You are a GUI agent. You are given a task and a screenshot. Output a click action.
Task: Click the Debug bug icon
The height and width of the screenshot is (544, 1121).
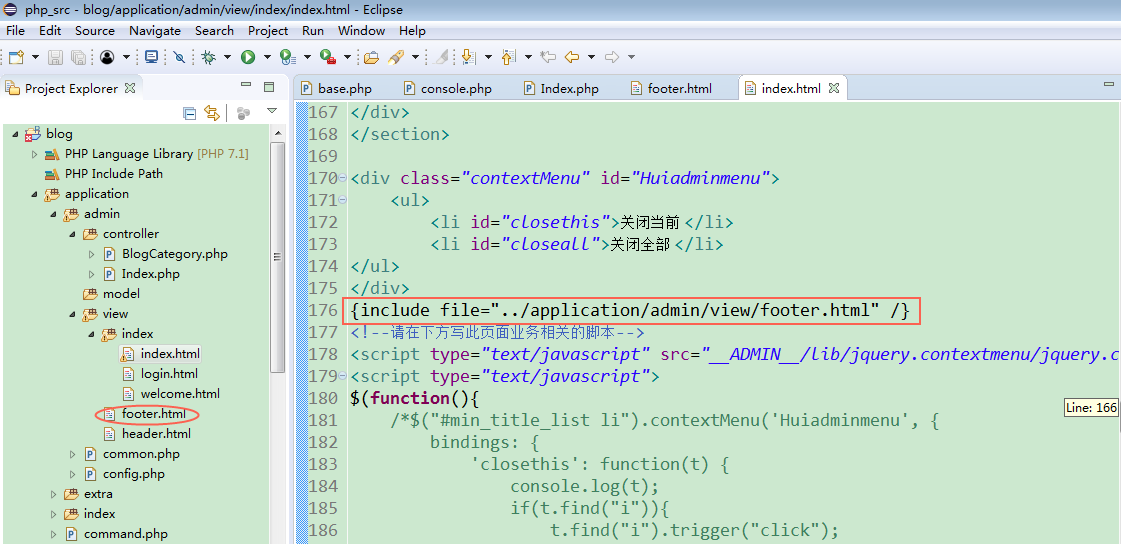click(x=209, y=57)
